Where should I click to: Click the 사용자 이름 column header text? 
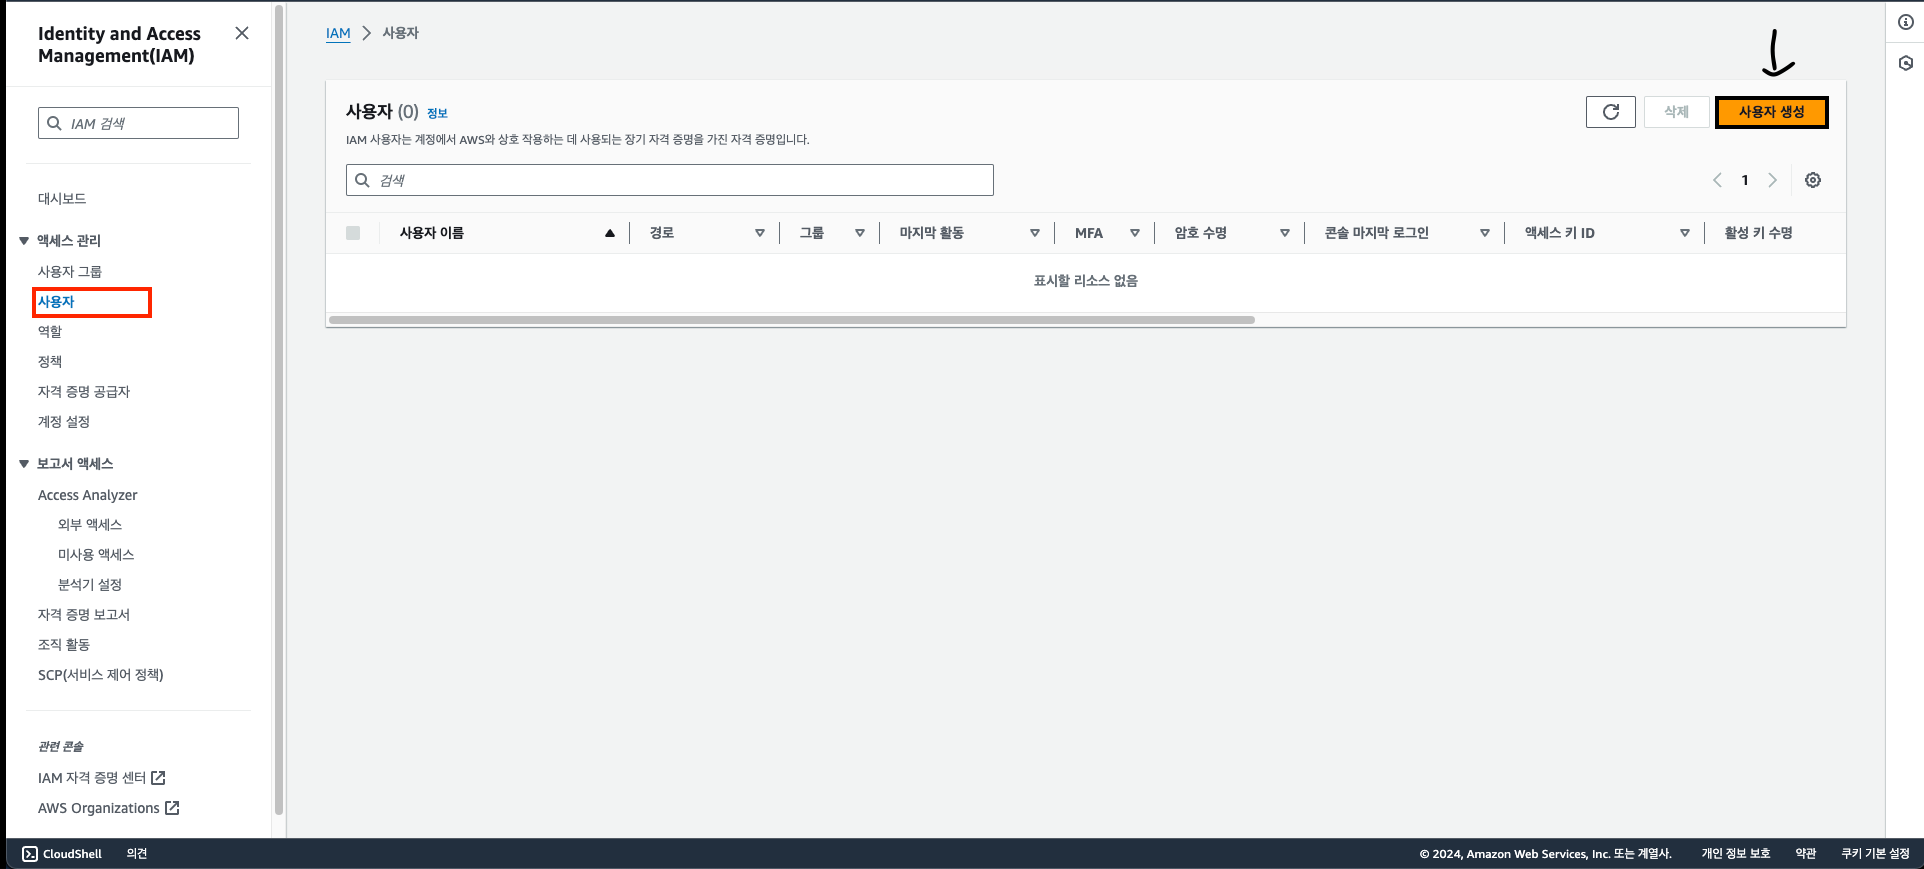432,233
